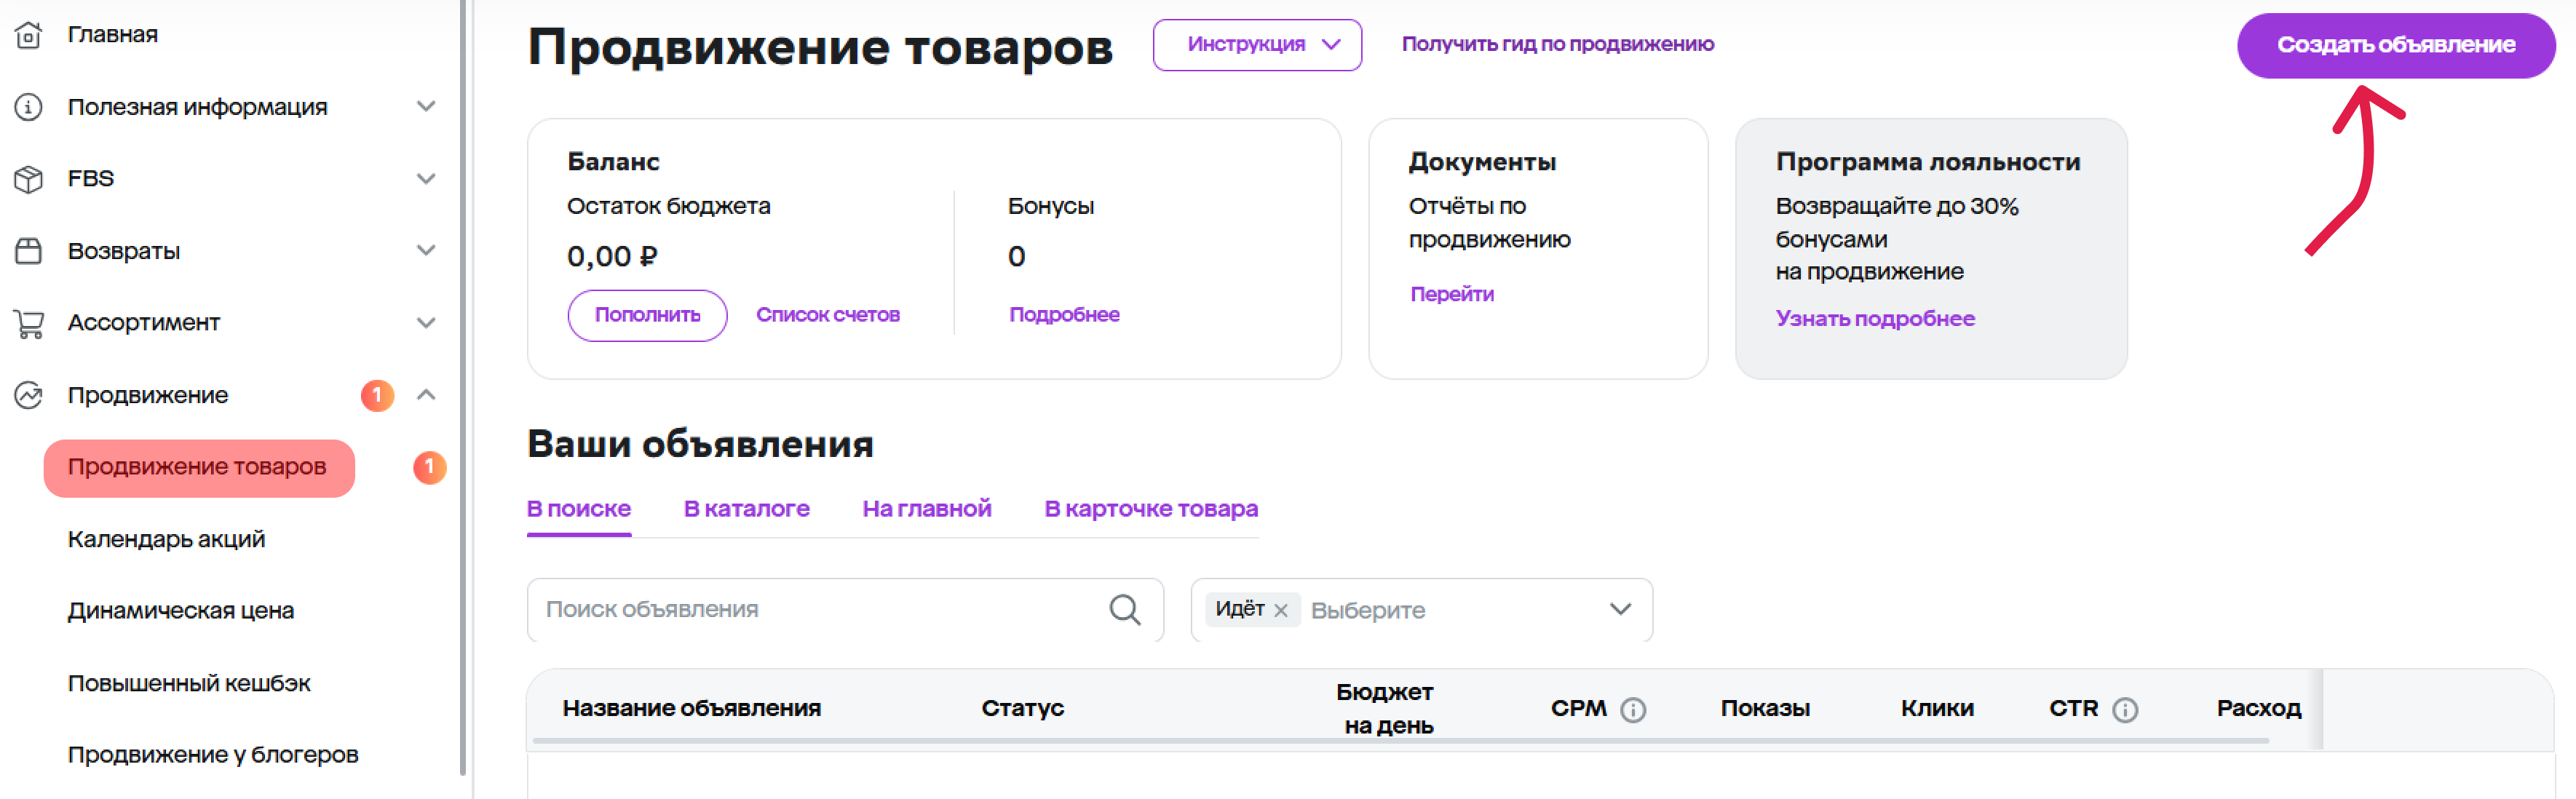2576x799 pixels.
Task: Open Список счетов link
Action: click(x=828, y=315)
